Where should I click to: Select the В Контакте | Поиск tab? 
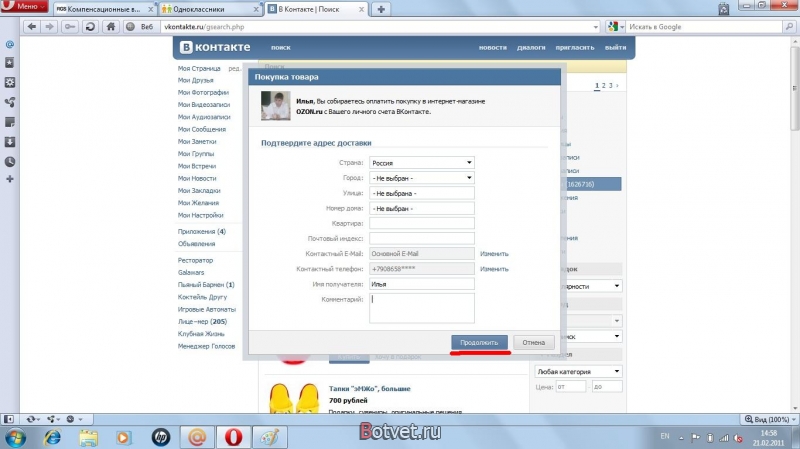(316, 9)
